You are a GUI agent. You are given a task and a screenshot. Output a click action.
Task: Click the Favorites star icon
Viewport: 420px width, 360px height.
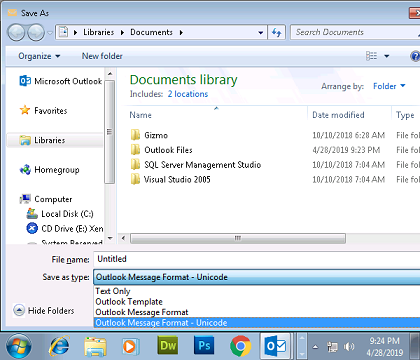[25, 110]
